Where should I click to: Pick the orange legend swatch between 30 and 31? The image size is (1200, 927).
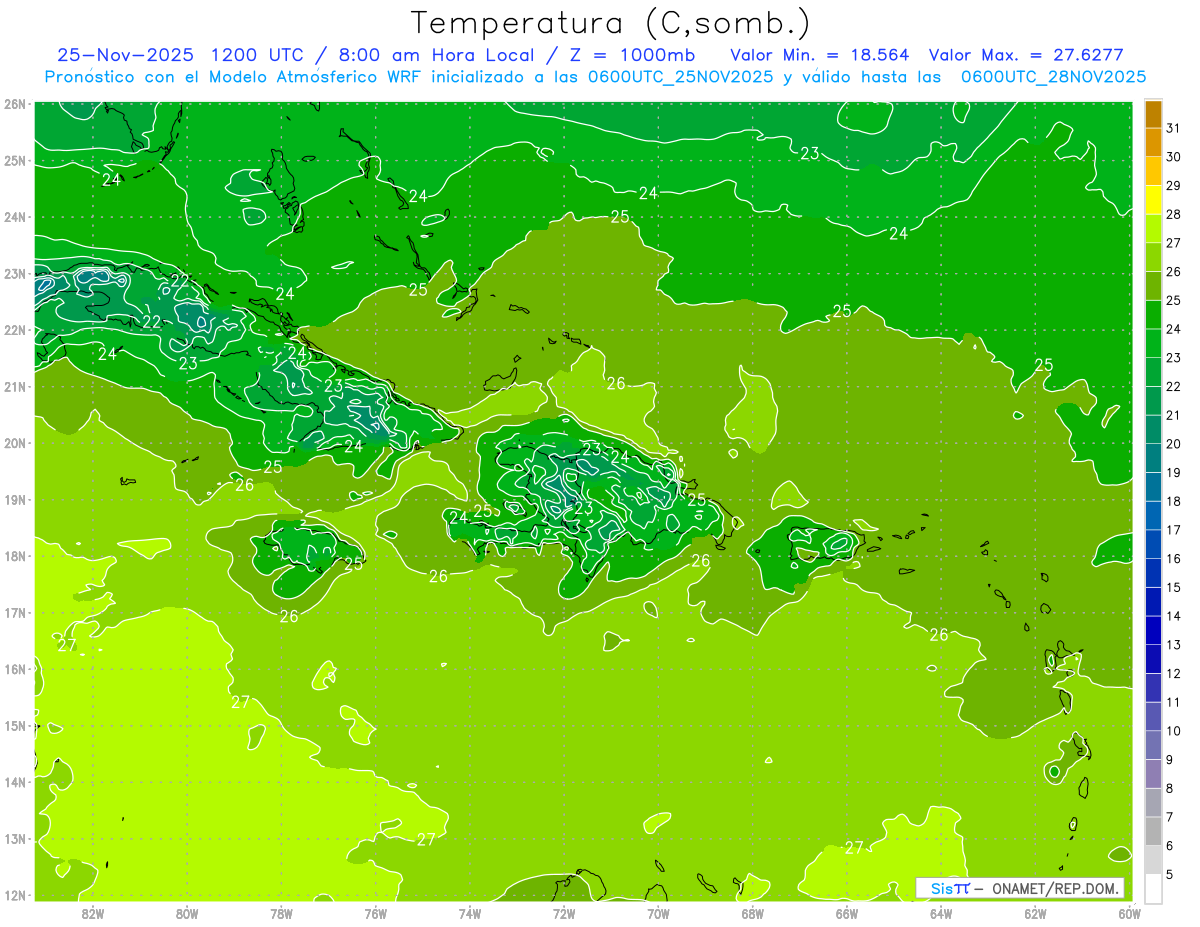[x=1154, y=143]
